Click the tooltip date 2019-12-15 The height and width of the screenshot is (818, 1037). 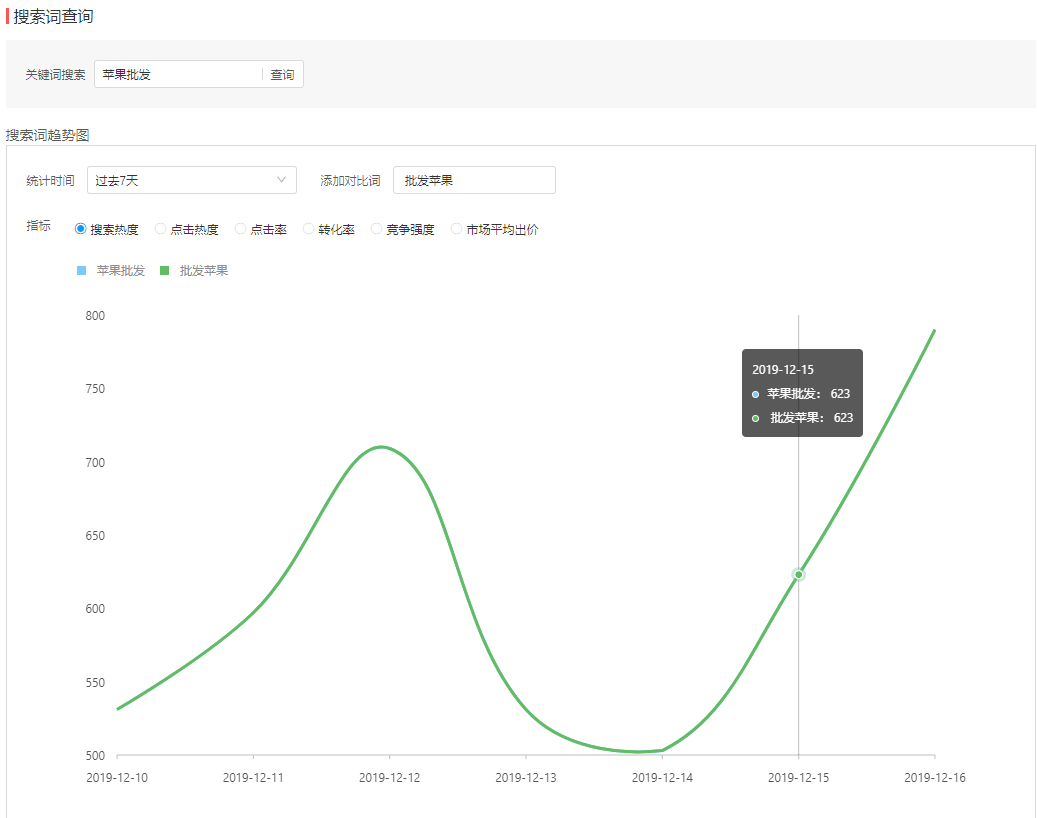783,370
